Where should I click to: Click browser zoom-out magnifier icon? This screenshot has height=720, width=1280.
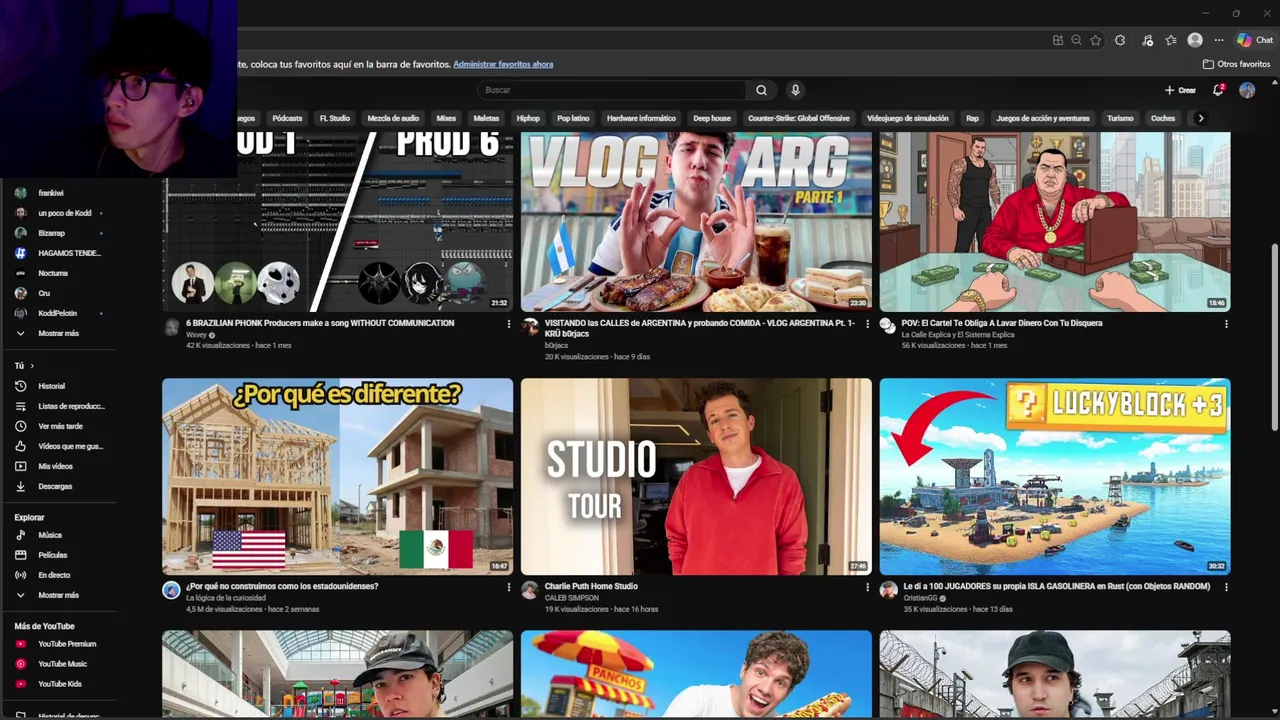point(1076,40)
